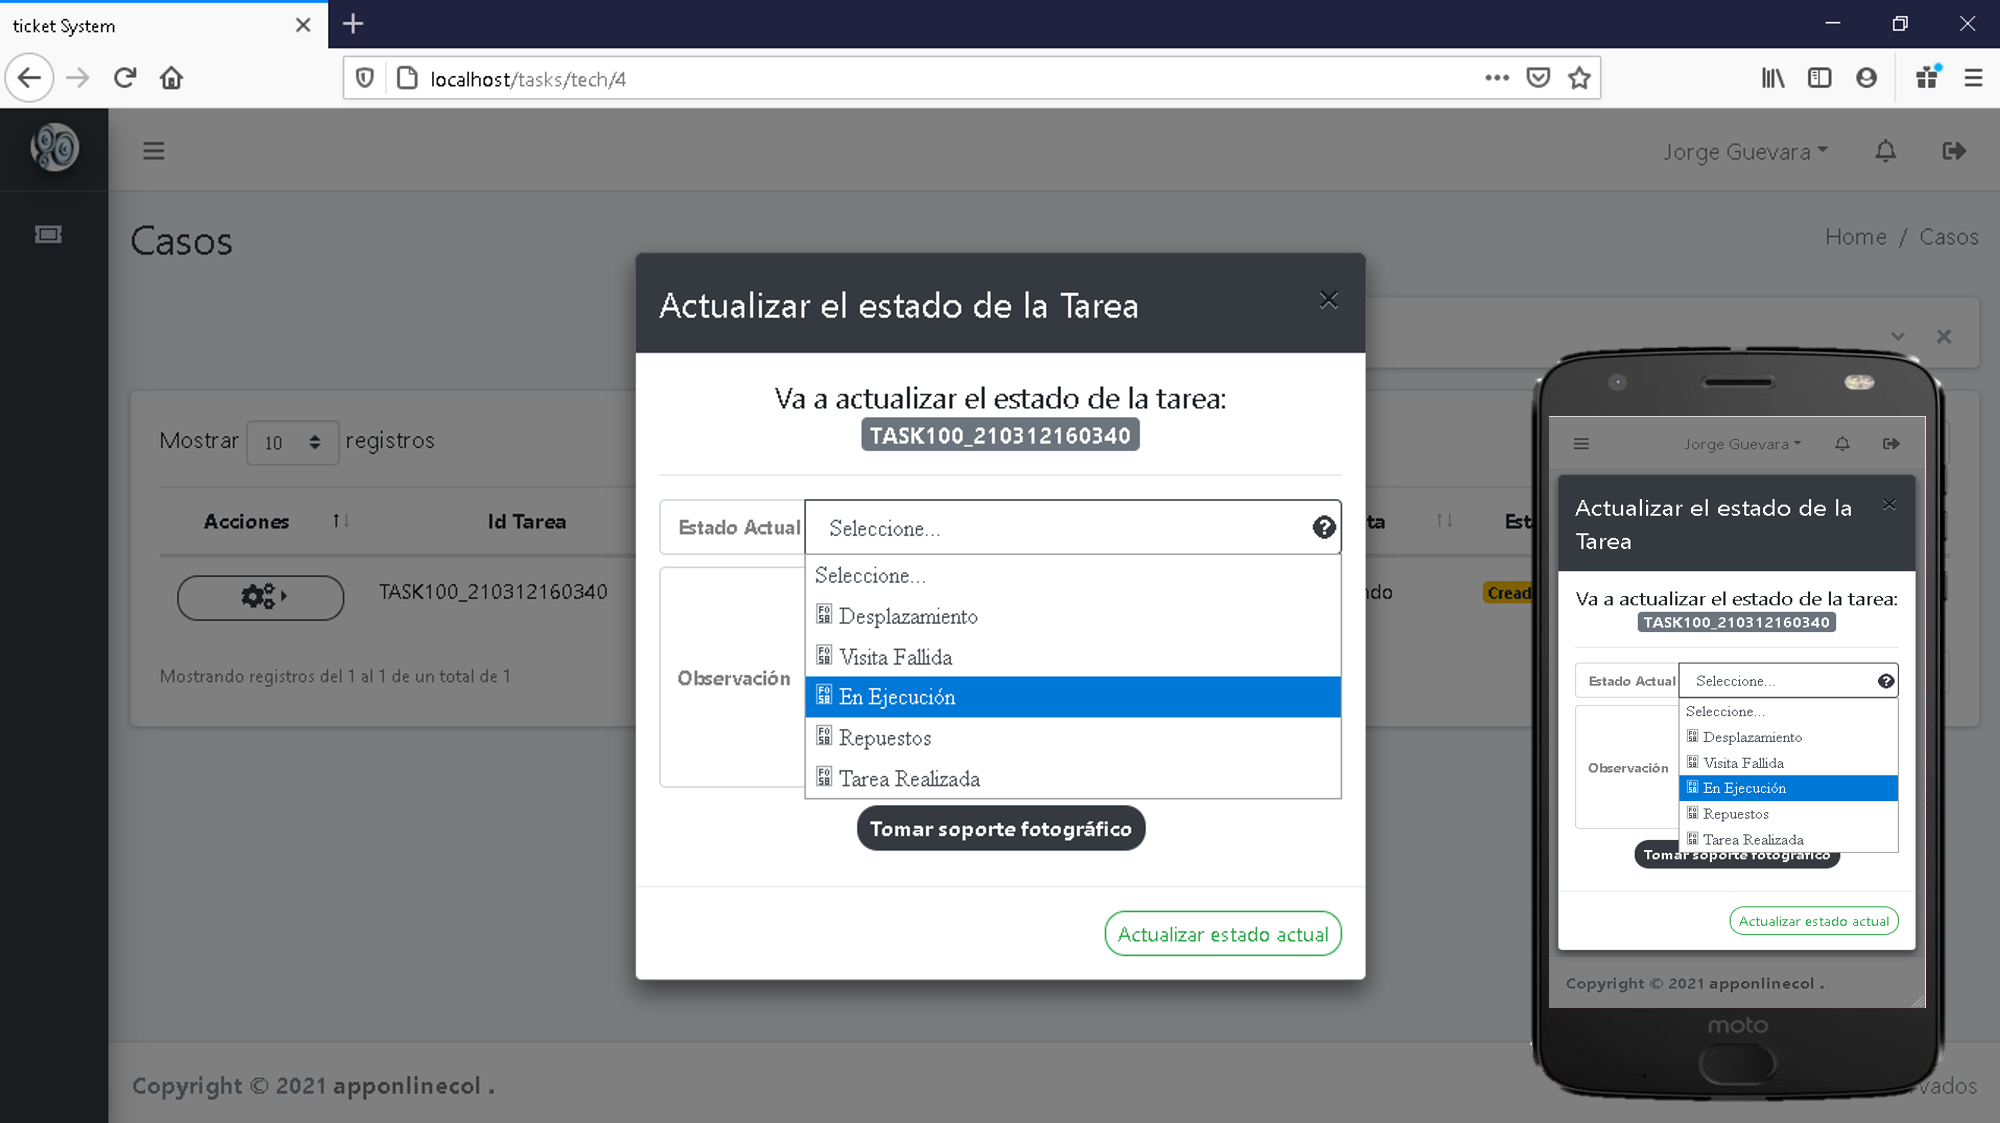Toggle the app sidebar hamburger icon
This screenshot has width=2000, height=1123.
(154, 151)
